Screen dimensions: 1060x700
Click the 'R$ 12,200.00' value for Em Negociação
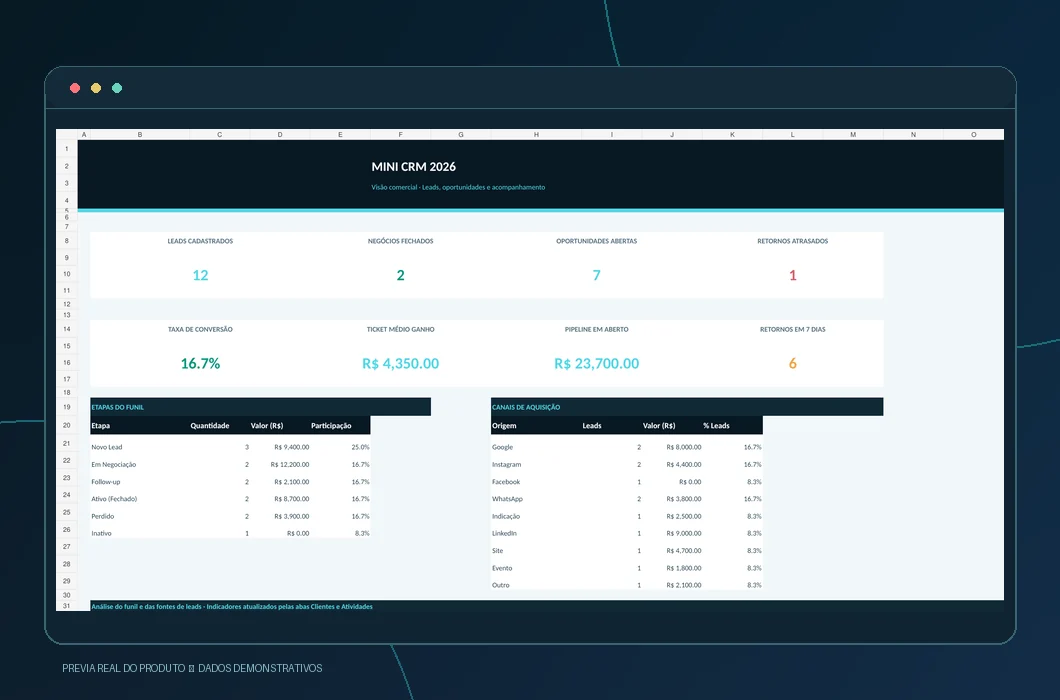[x=290, y=465]
